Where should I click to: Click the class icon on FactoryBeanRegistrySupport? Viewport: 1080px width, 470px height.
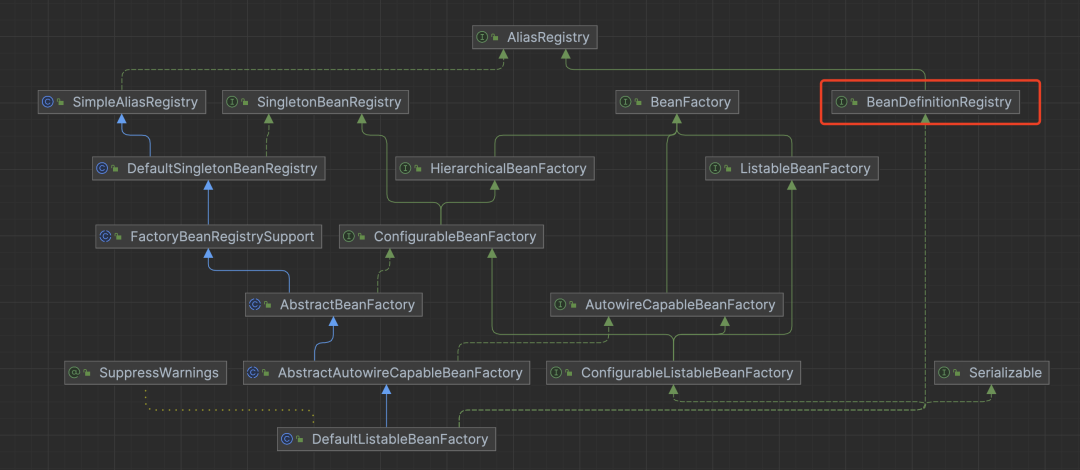coord(105,237)
